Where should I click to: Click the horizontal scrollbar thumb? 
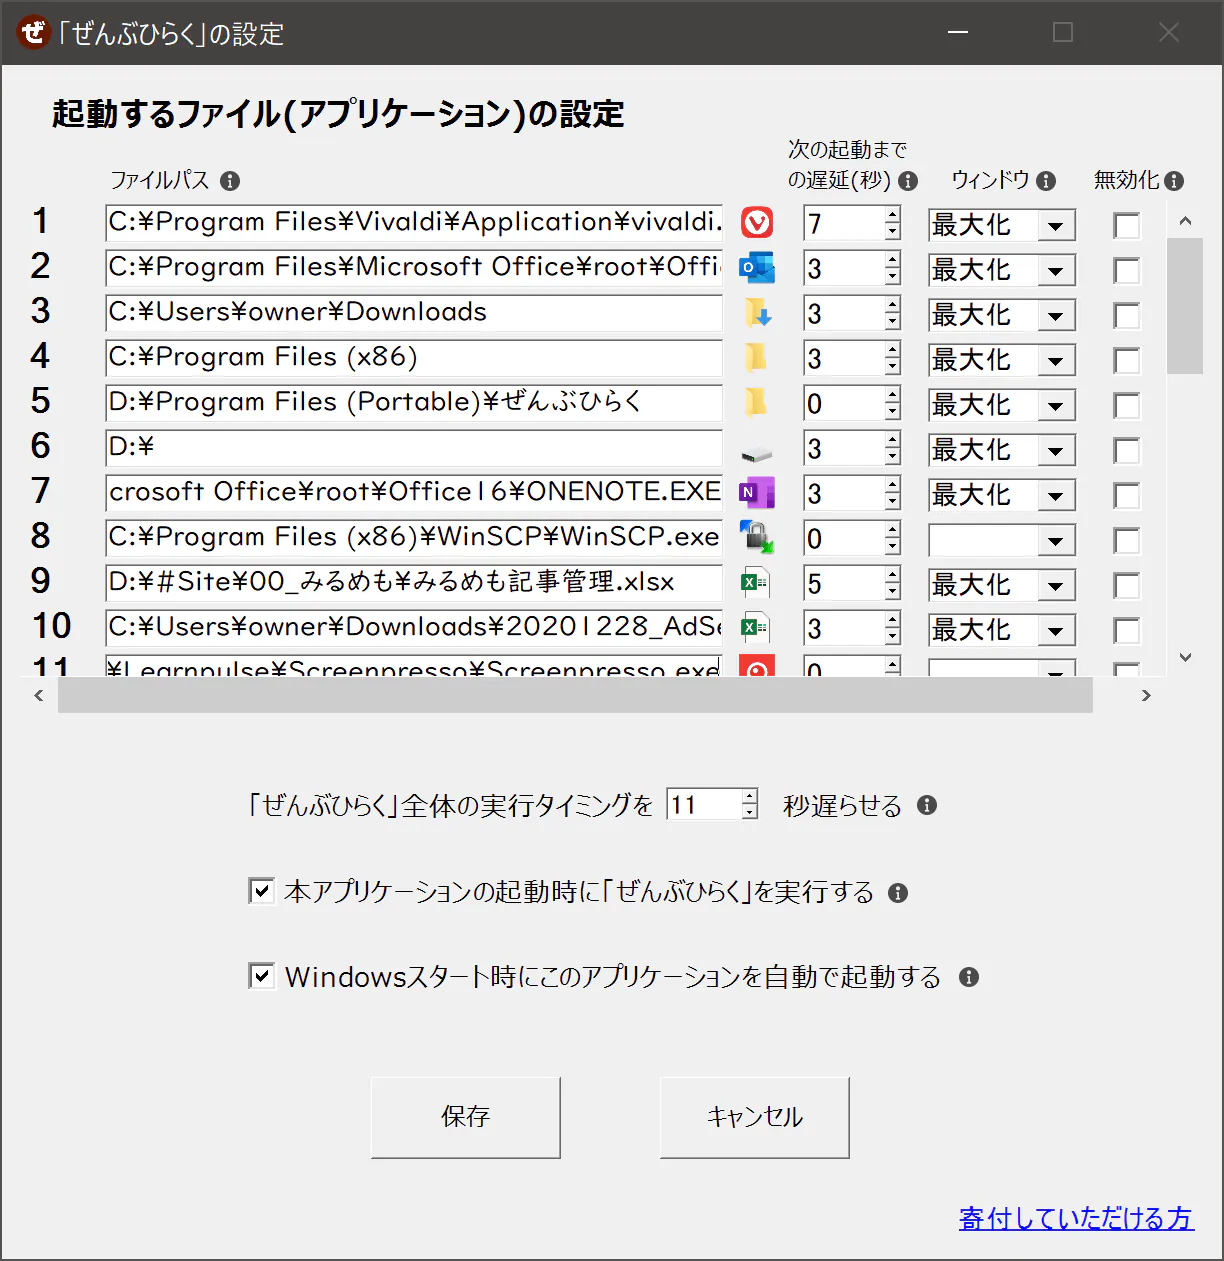(575, 695)
